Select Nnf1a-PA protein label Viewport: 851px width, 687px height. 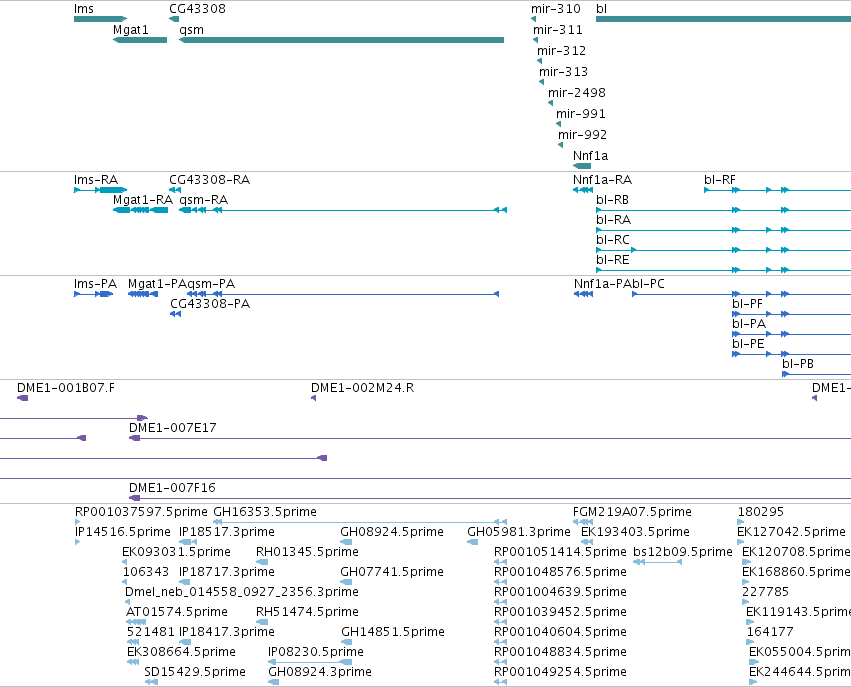602,284
